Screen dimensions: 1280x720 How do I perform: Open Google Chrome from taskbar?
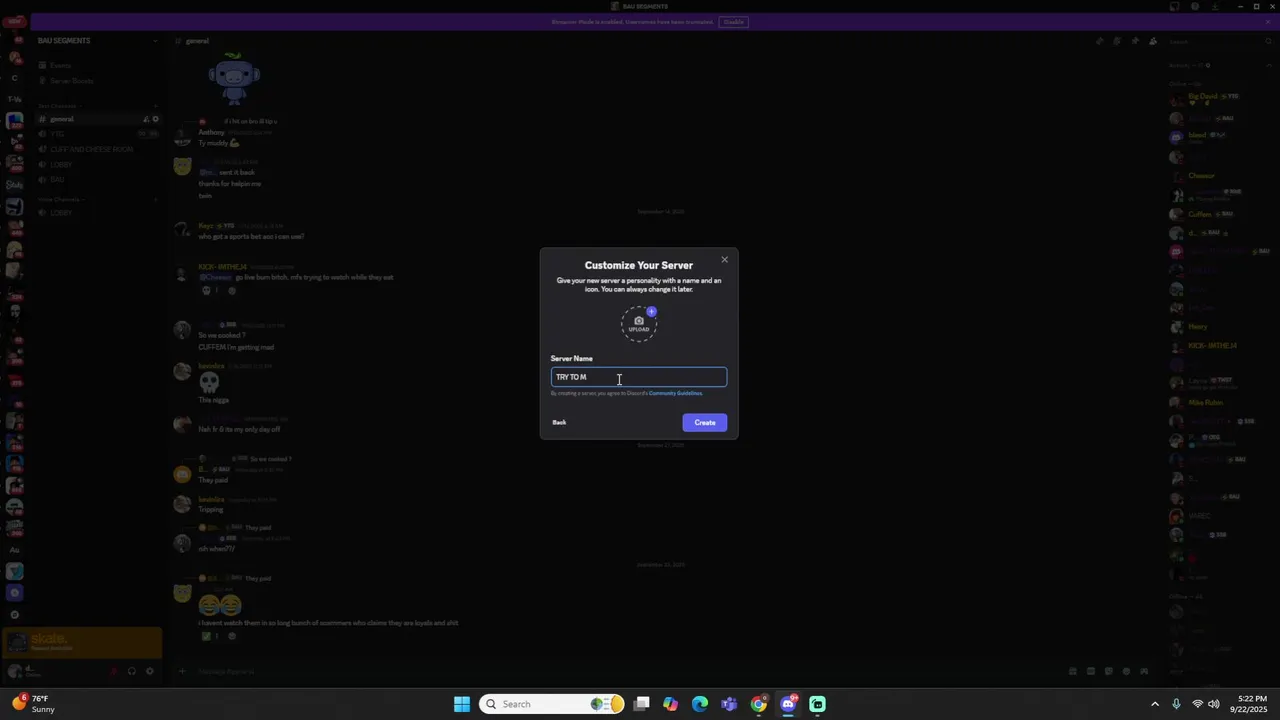coord(759,704)
